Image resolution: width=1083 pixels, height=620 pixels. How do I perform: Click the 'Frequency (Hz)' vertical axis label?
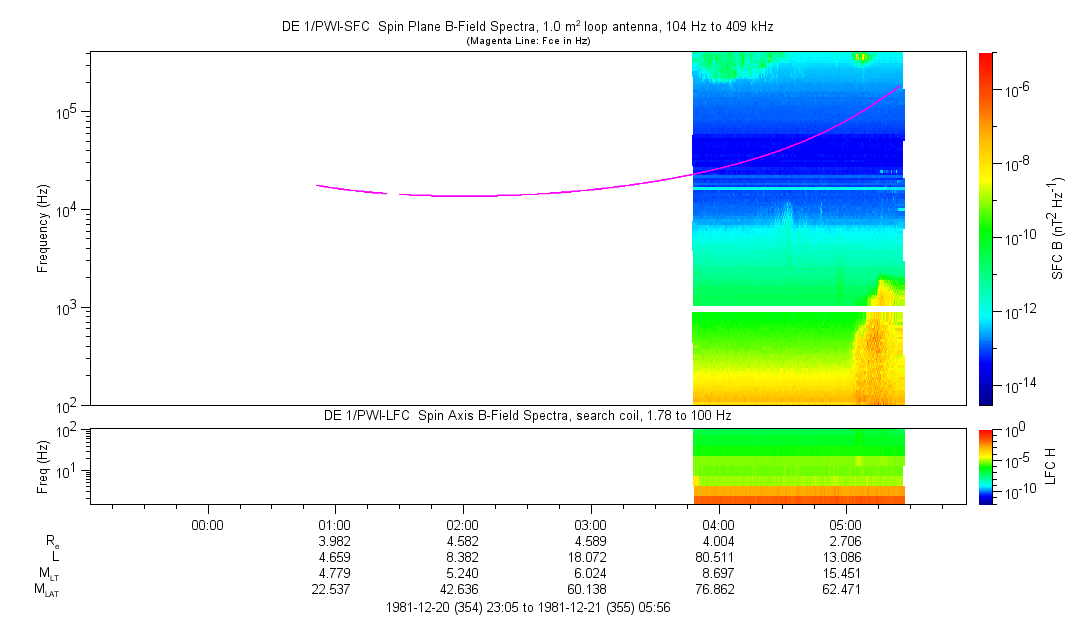43,228
